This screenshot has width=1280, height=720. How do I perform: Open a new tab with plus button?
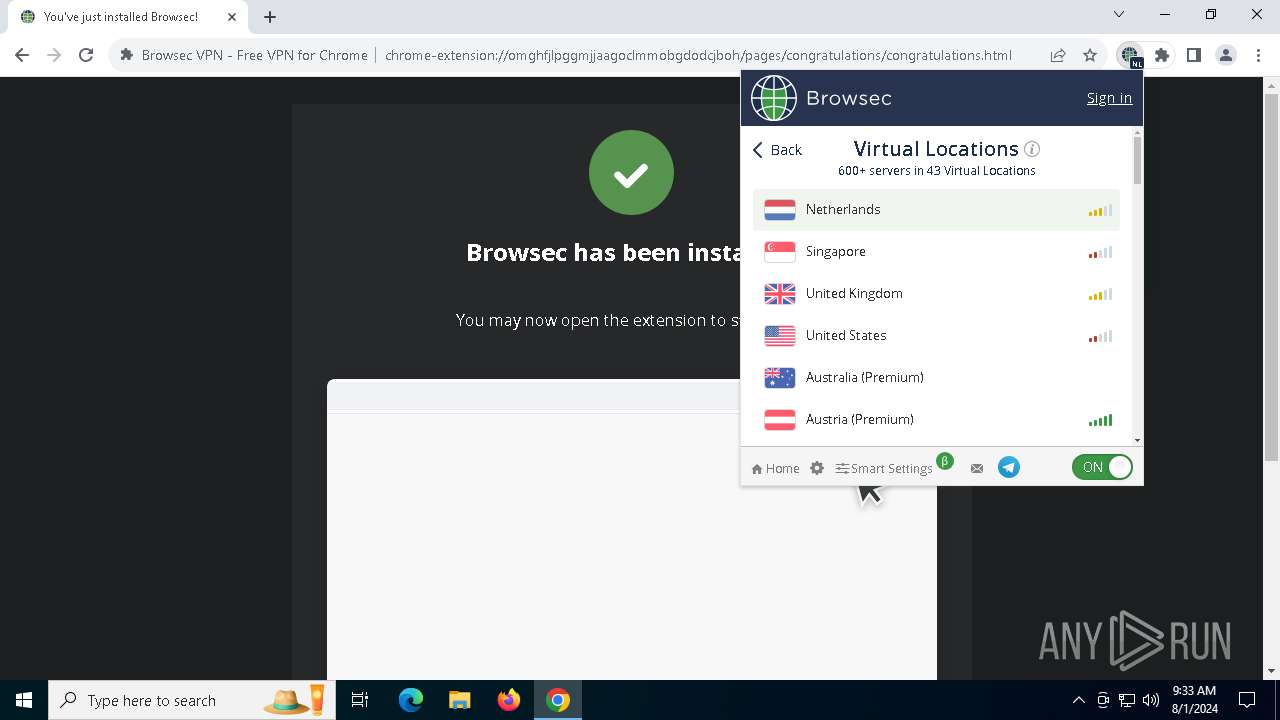click(270, 17)
